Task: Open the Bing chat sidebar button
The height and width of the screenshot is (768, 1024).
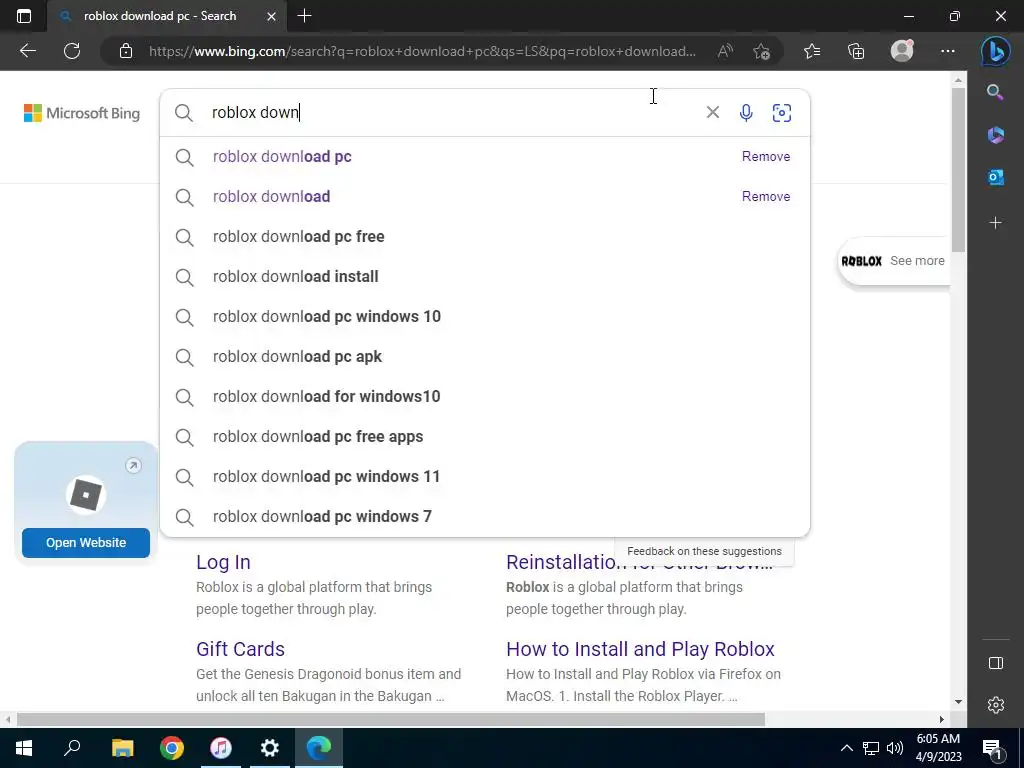Action: click(995, 52)
